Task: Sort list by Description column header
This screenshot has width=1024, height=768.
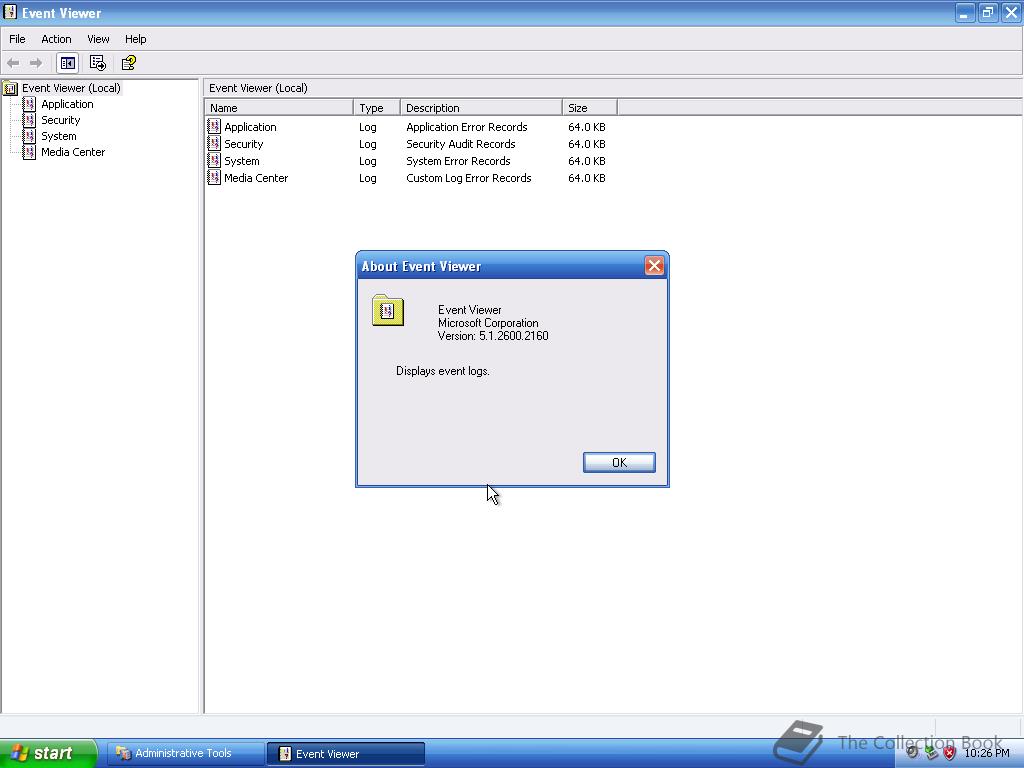Action: (x=481, y=108)
